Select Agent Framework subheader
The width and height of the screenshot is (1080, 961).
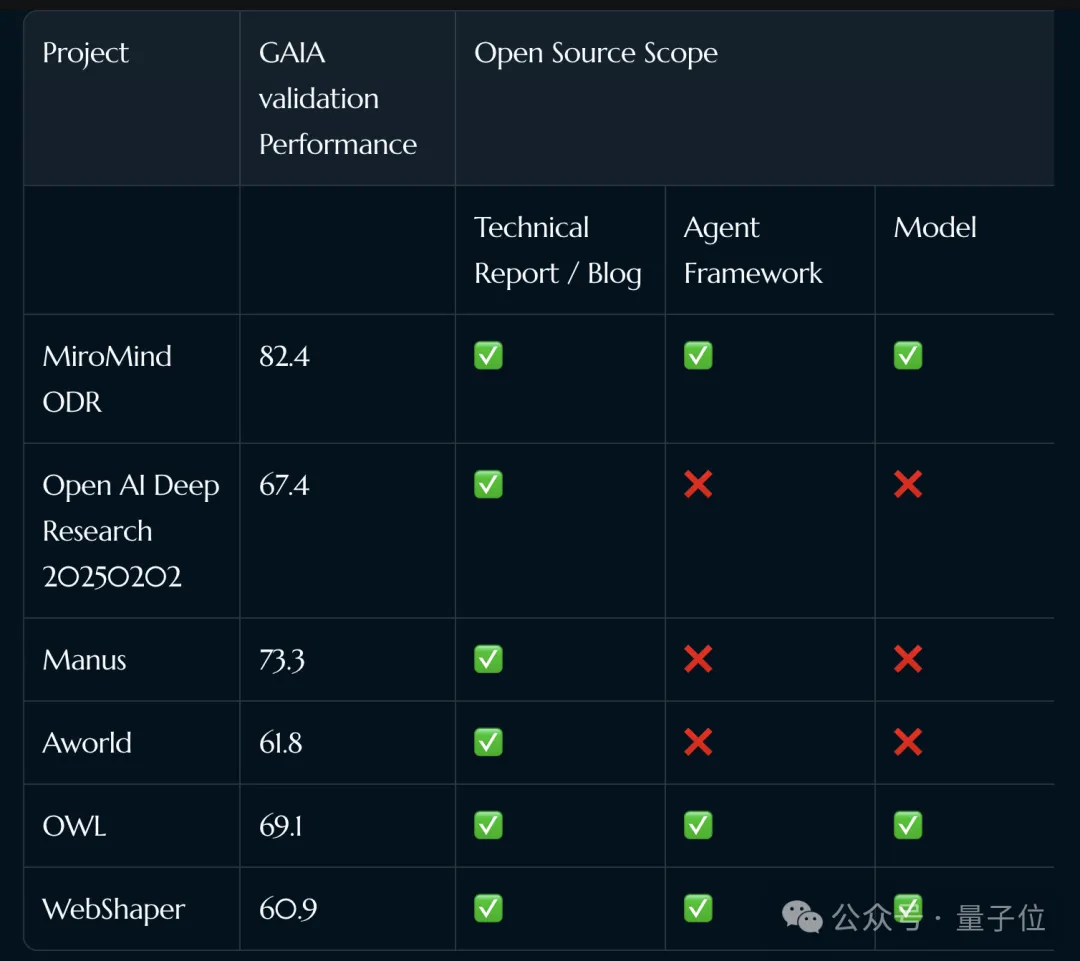click(753, 251)
